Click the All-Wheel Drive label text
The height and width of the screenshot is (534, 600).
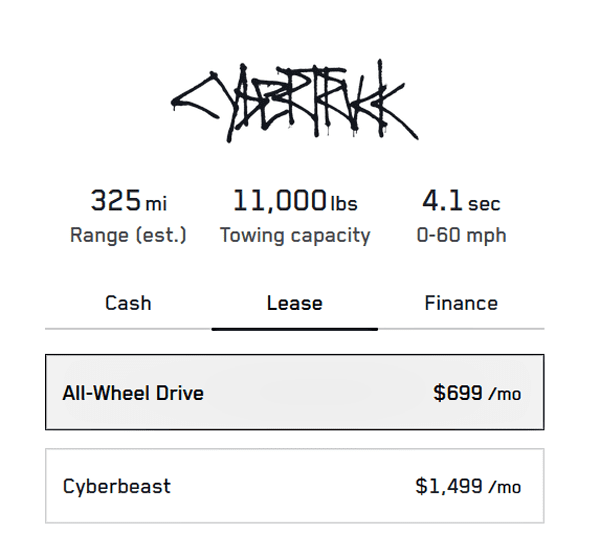coord(133,393)
